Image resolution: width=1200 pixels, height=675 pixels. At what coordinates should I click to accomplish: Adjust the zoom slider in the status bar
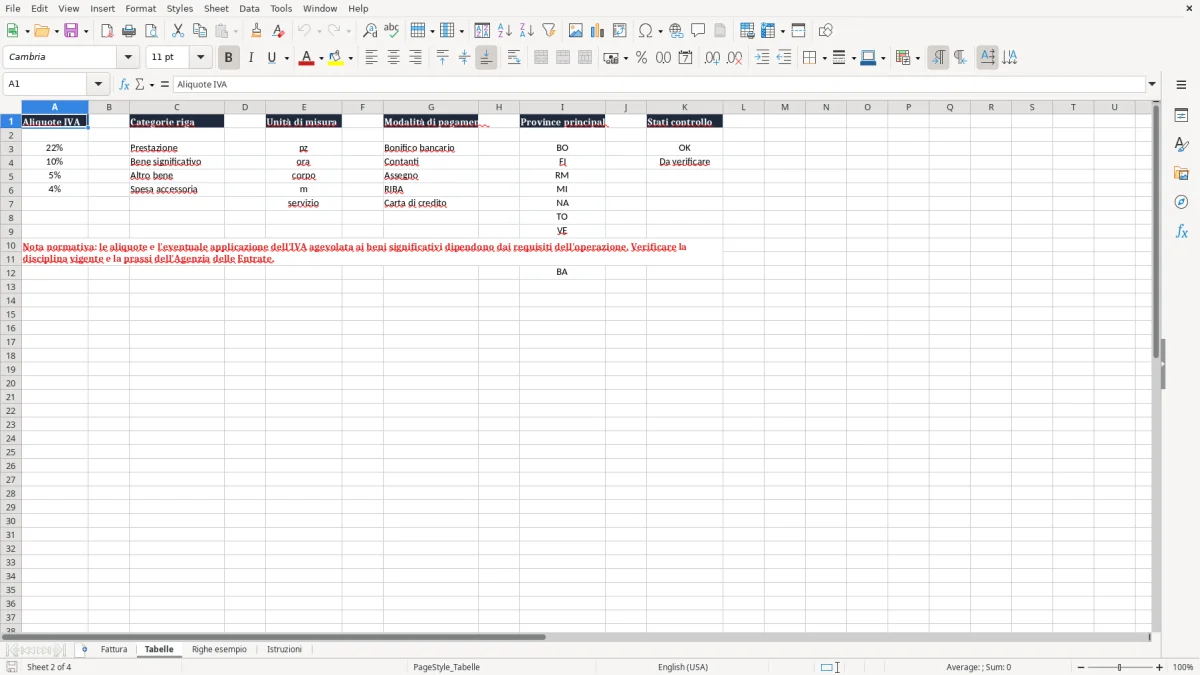point(1120,667)
